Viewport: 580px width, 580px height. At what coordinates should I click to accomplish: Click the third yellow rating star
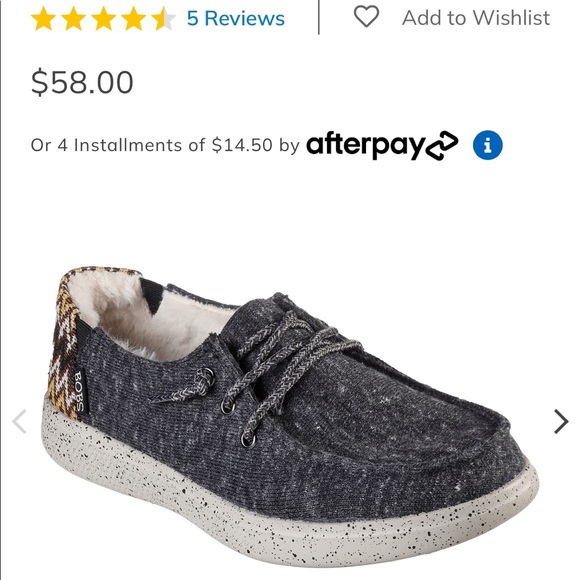point(103,18)
